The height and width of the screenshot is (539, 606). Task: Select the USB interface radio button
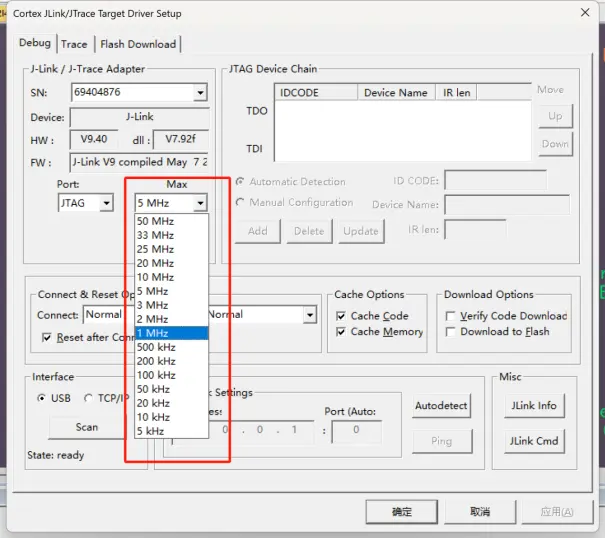[41, 398]
